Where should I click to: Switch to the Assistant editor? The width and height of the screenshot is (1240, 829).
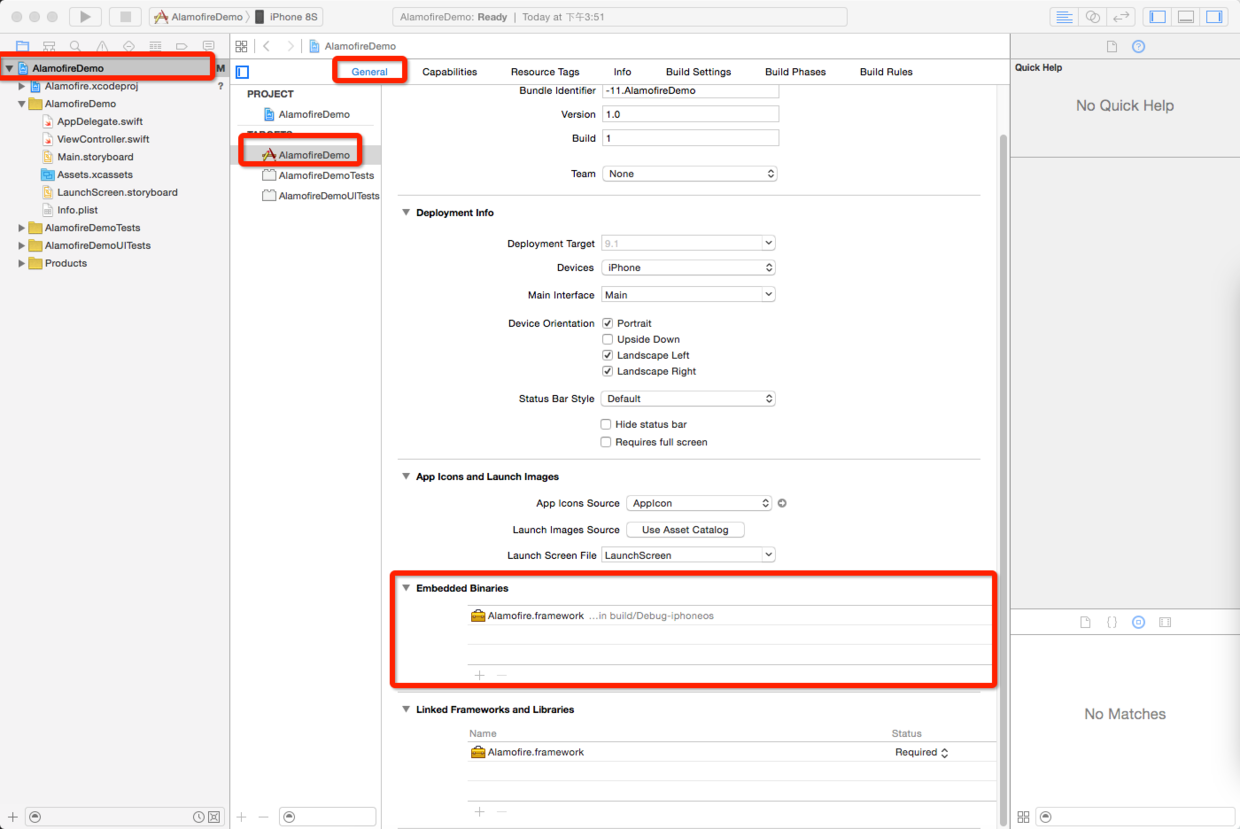coord(1093,17)
